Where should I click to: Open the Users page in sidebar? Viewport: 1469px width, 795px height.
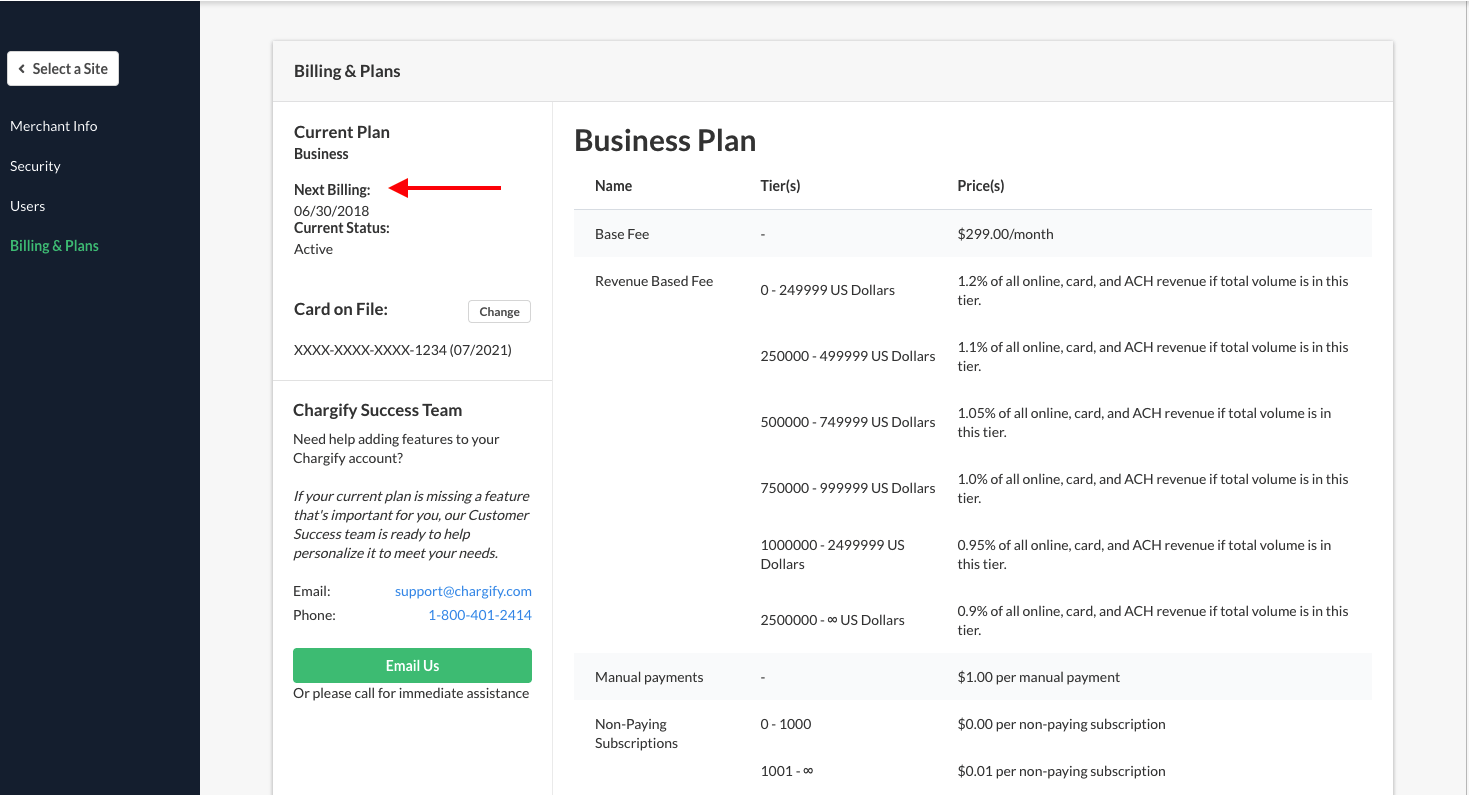(27, 206)
